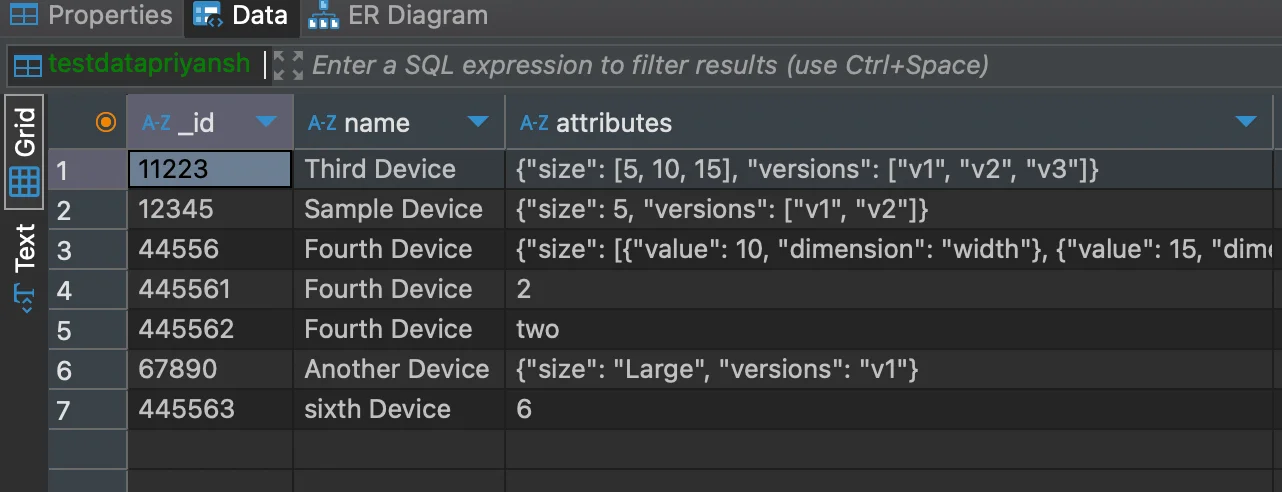Image resolution: width=1282 pixels, height=492 pixels.
Task: Switch to Grid presentation mode
Action: (24, 132)
